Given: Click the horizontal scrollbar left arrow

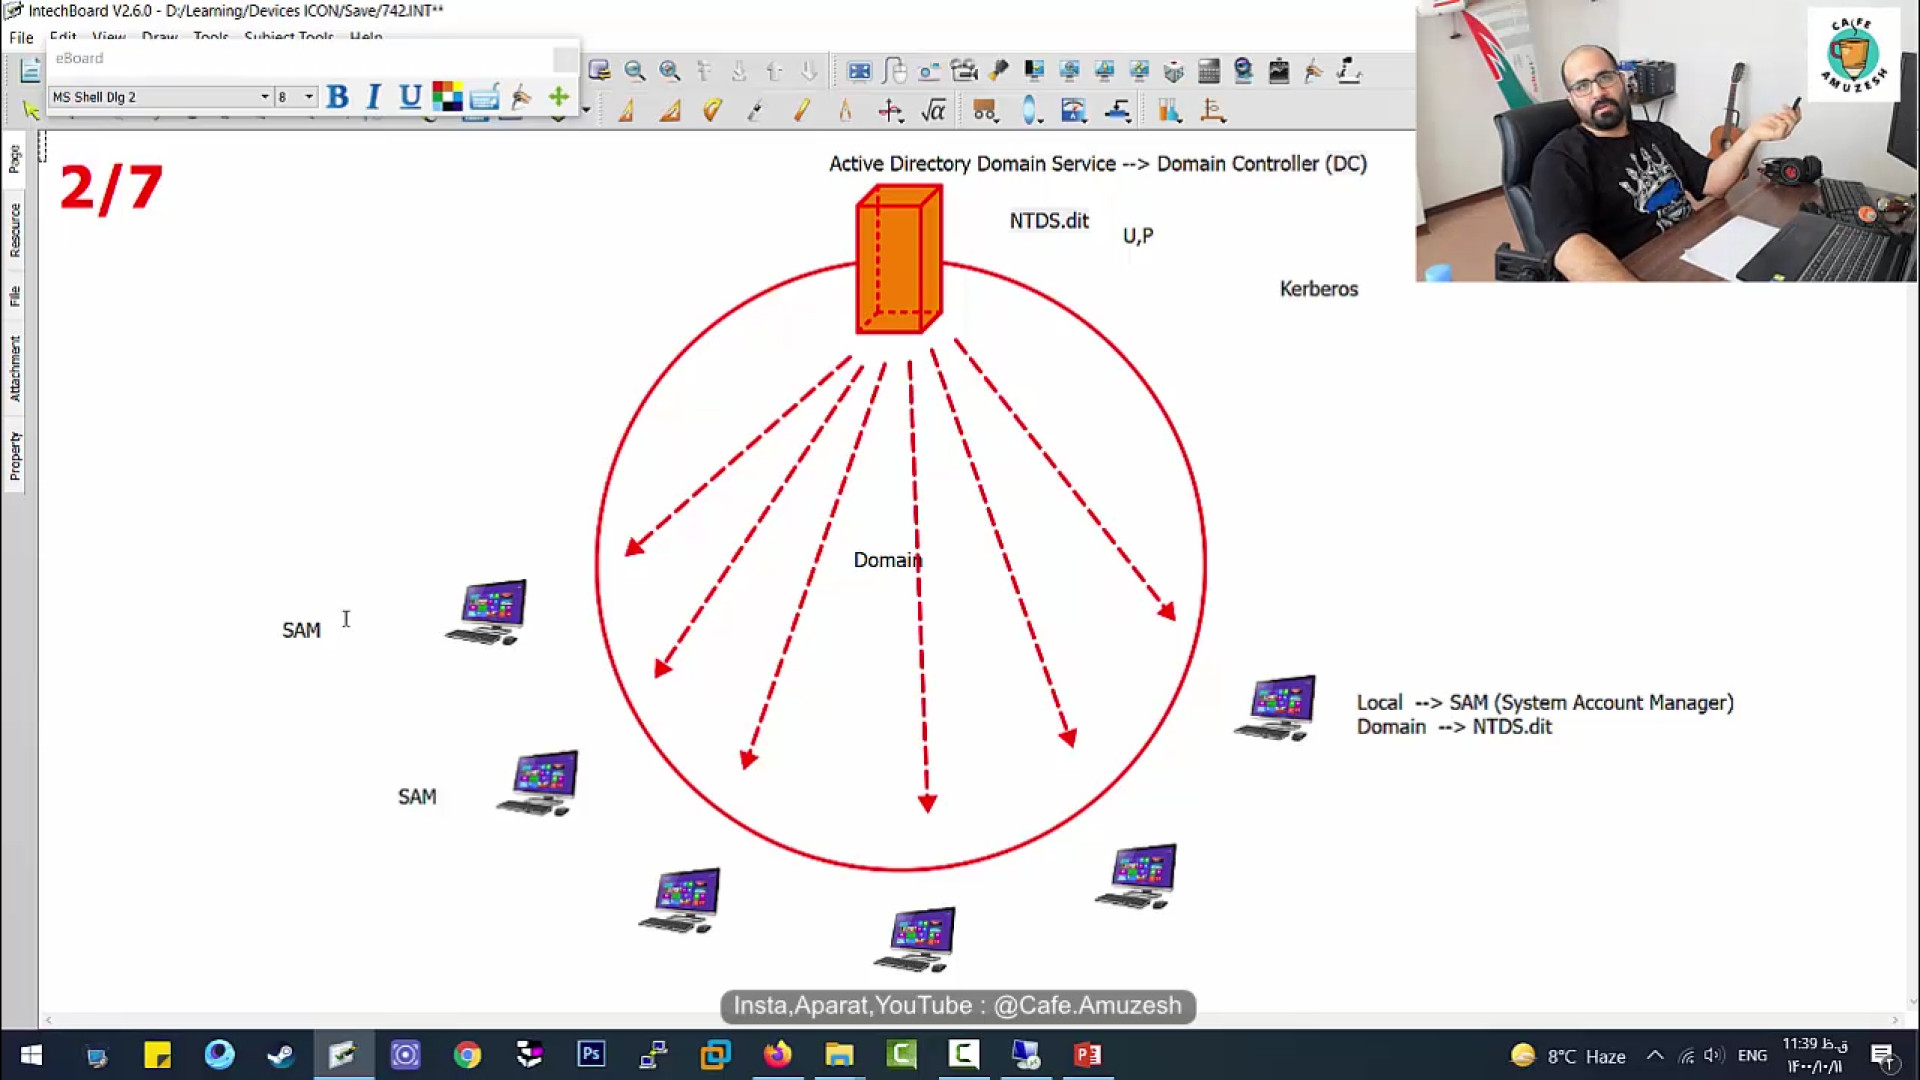Looking at the screenshot, I should [x=48, y=1020].
